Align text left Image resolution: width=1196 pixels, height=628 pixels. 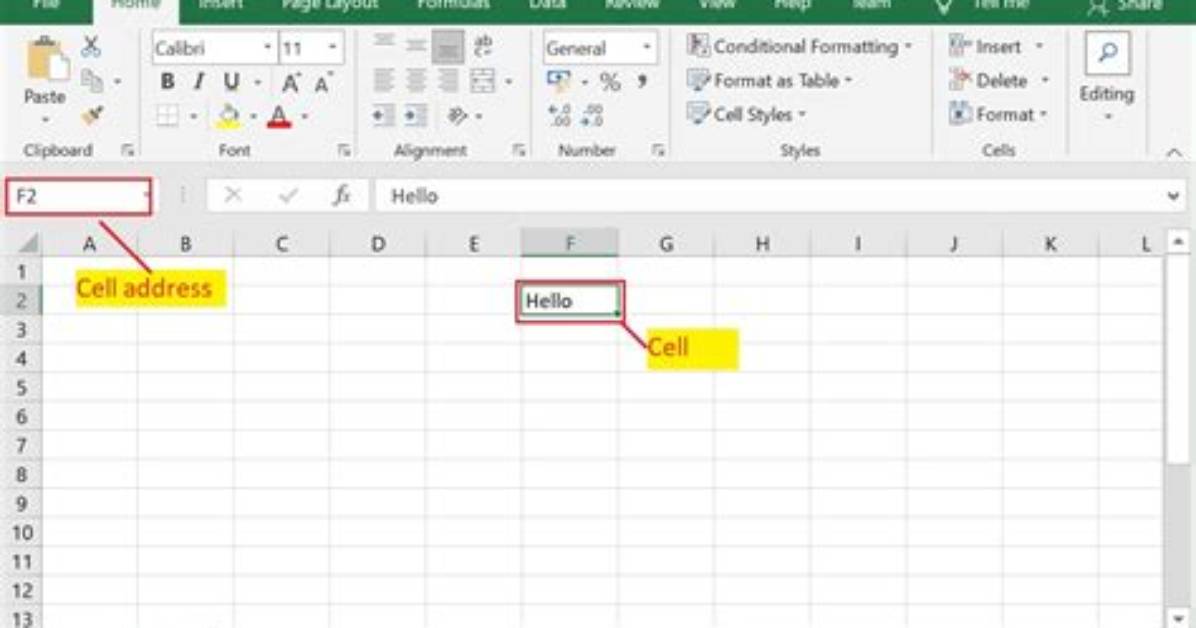(x=384, y=80)
